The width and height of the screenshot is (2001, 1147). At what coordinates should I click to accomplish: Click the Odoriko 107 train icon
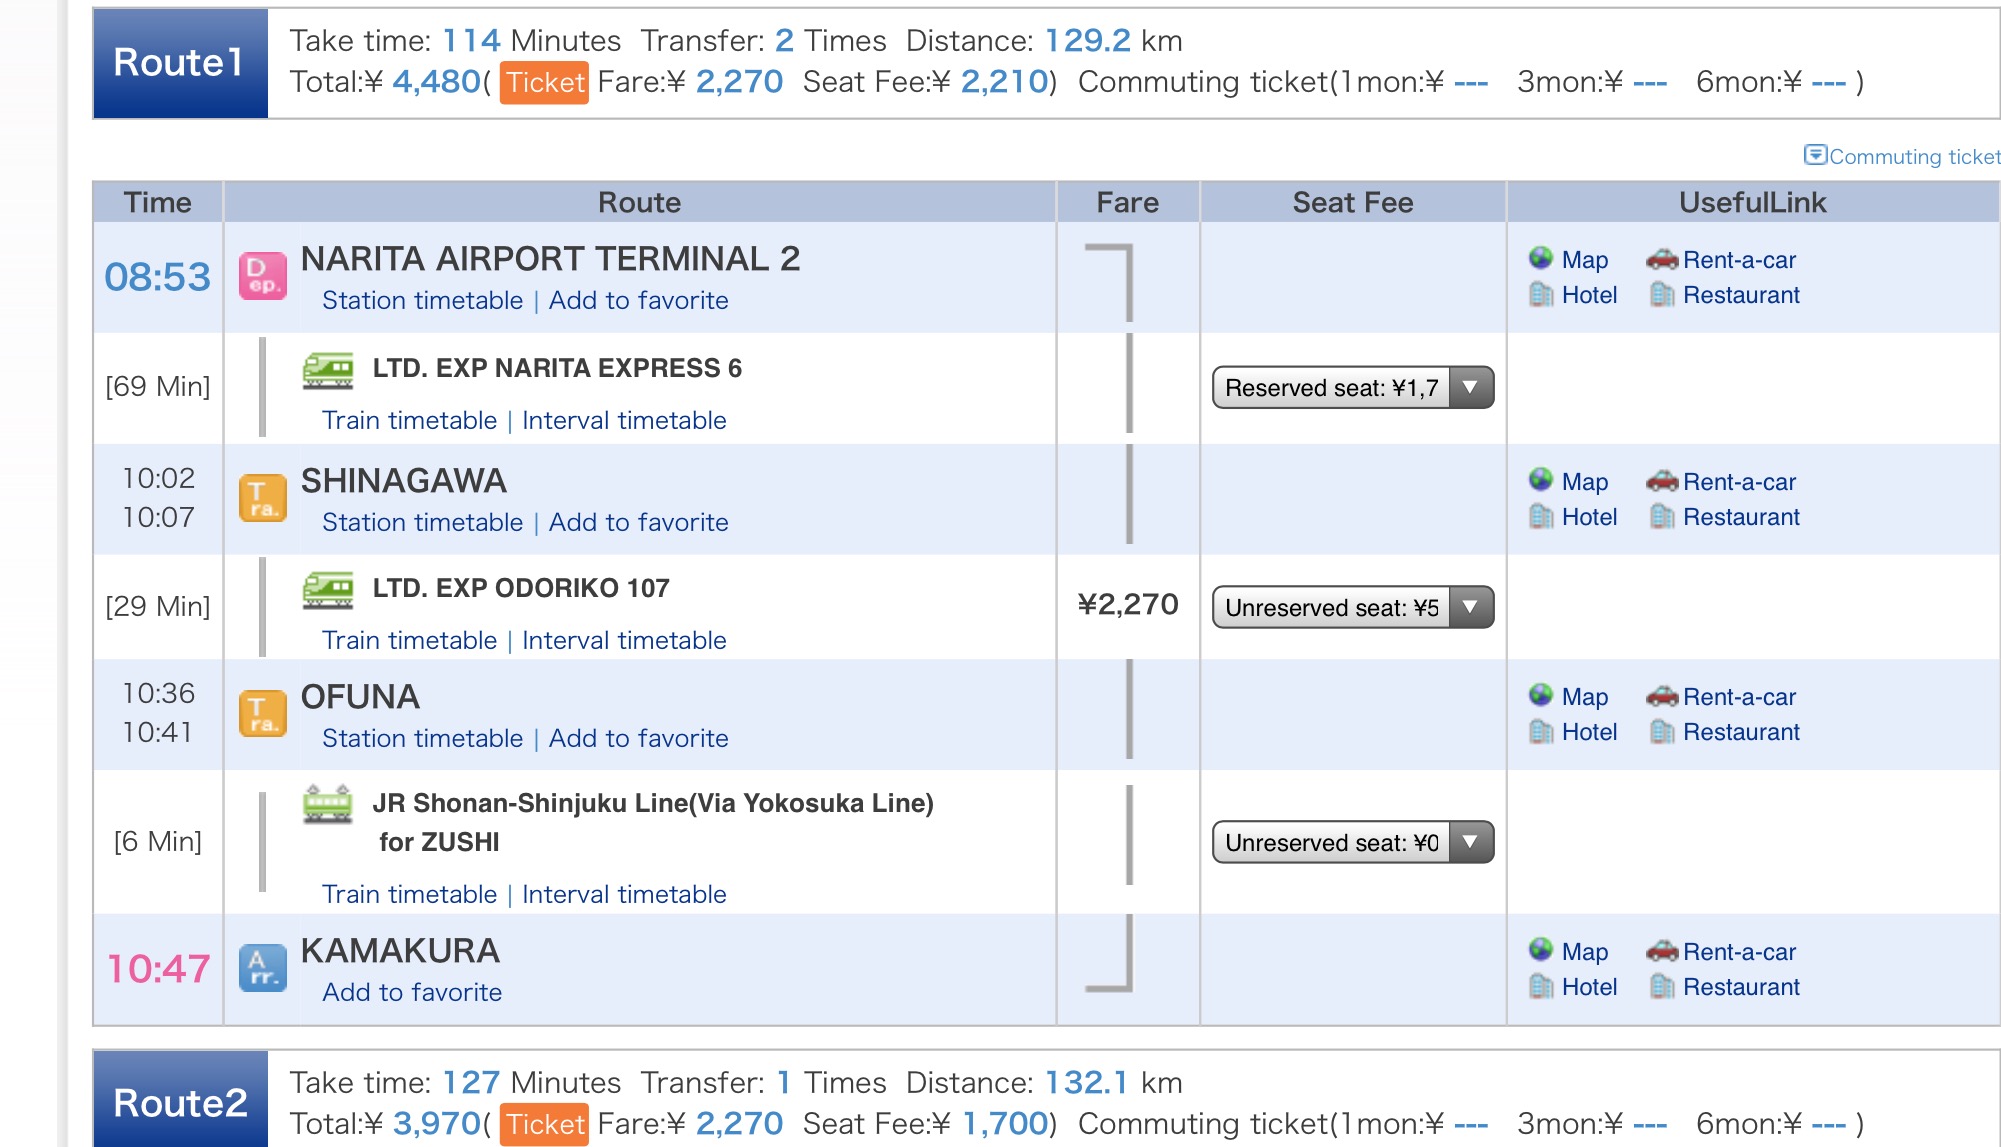pyautogui.click(x=328, y=590)
